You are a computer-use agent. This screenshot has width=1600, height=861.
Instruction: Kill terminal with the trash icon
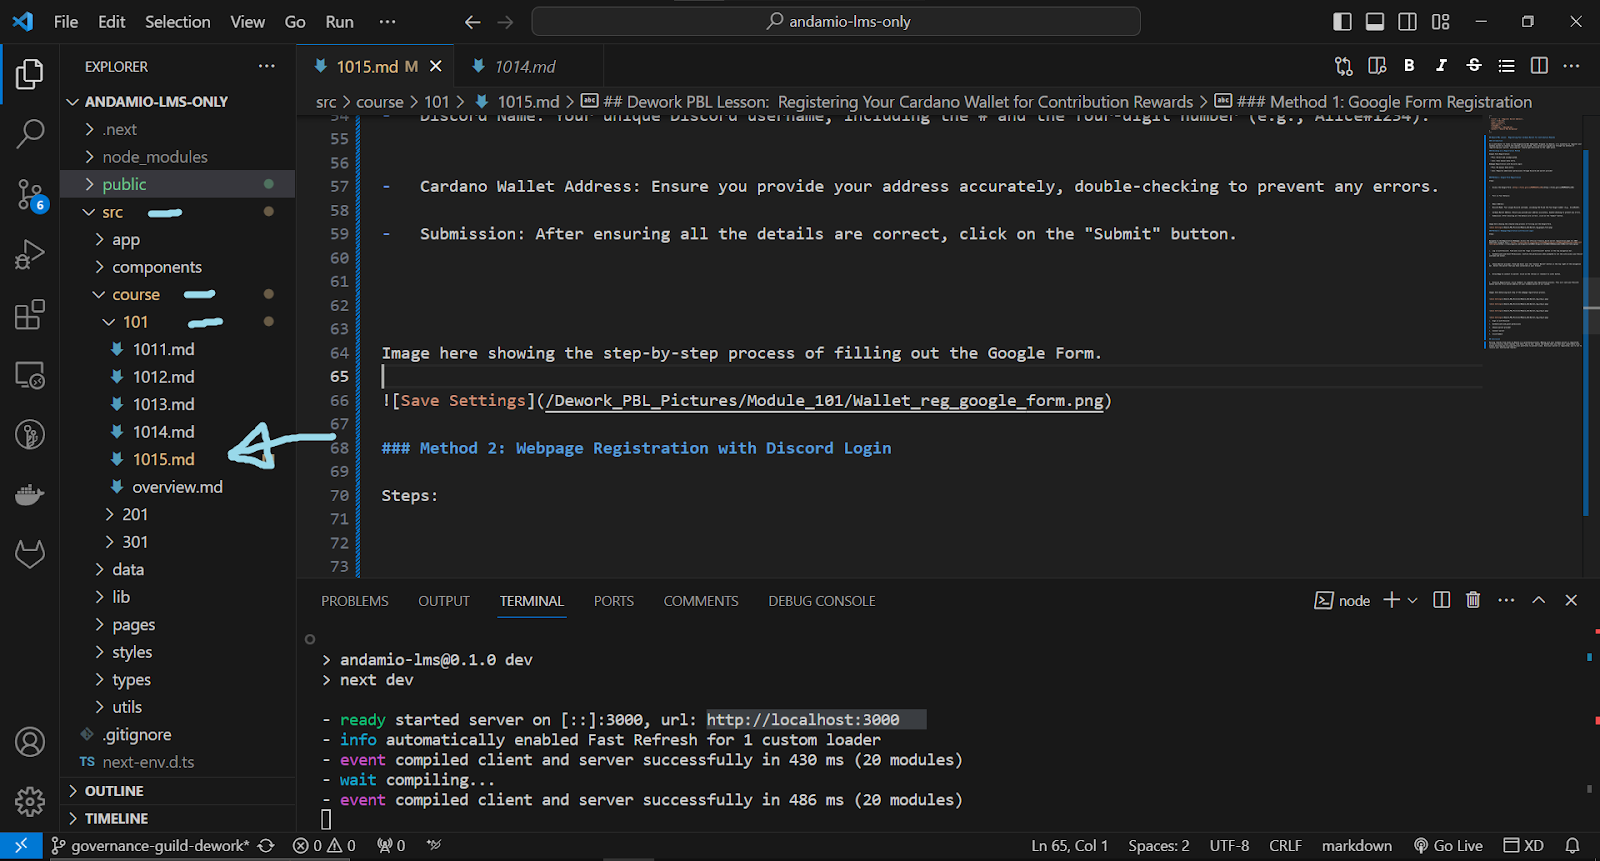[1473, 600]
